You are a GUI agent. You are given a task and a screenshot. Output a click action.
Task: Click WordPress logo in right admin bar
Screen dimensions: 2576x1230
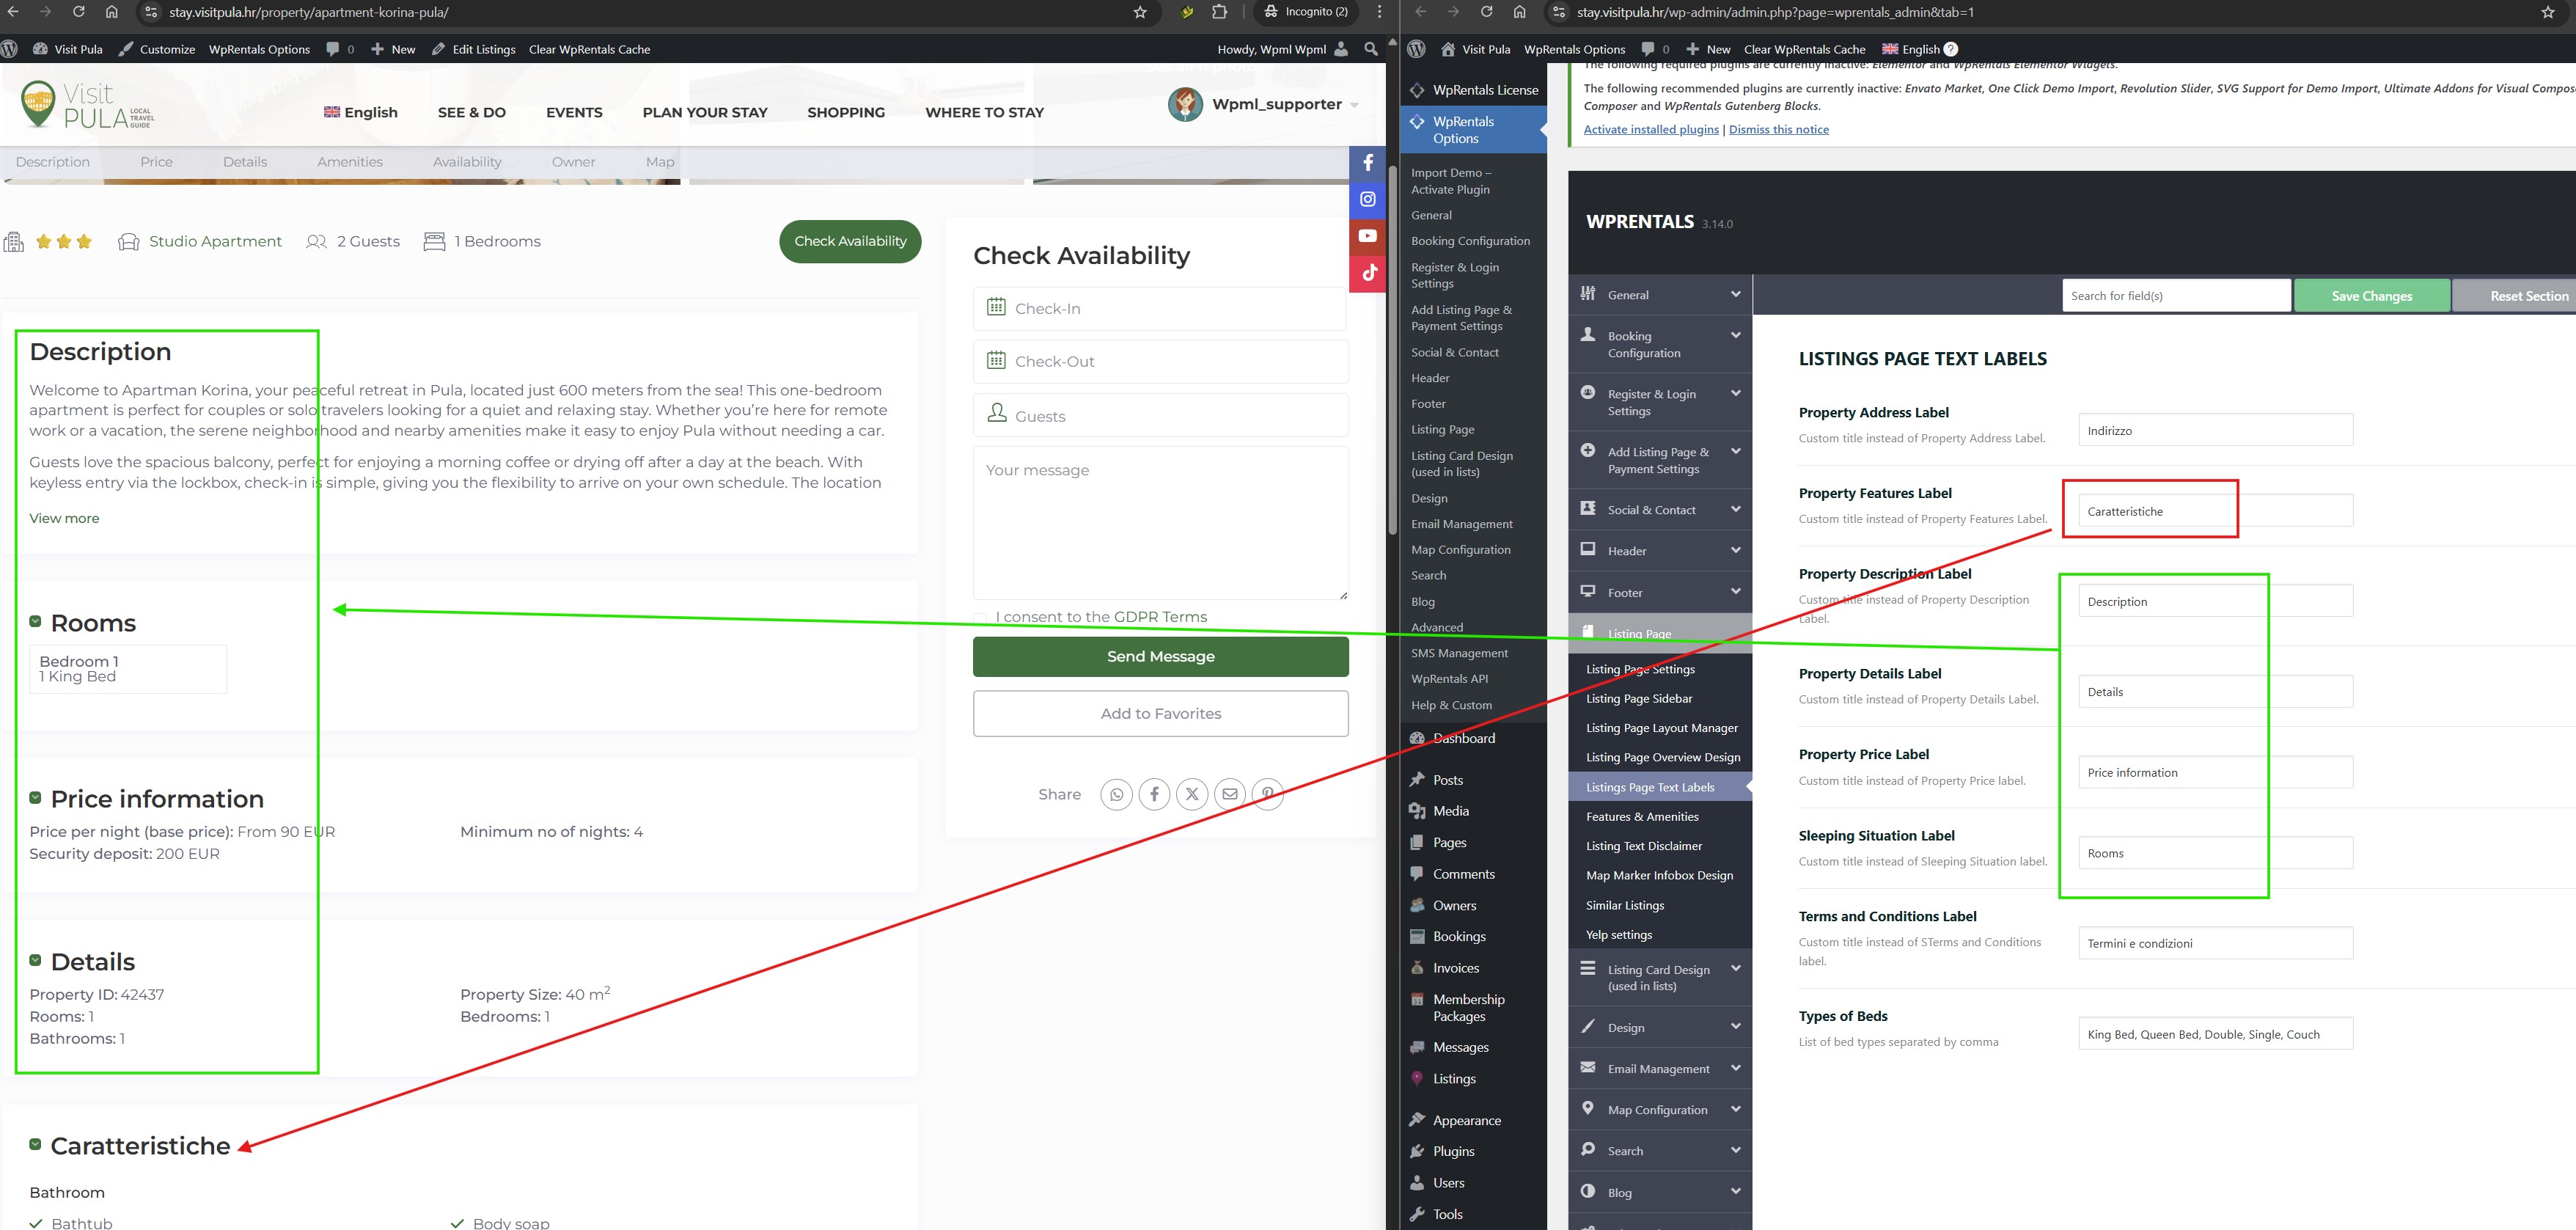pos(1416,49)
